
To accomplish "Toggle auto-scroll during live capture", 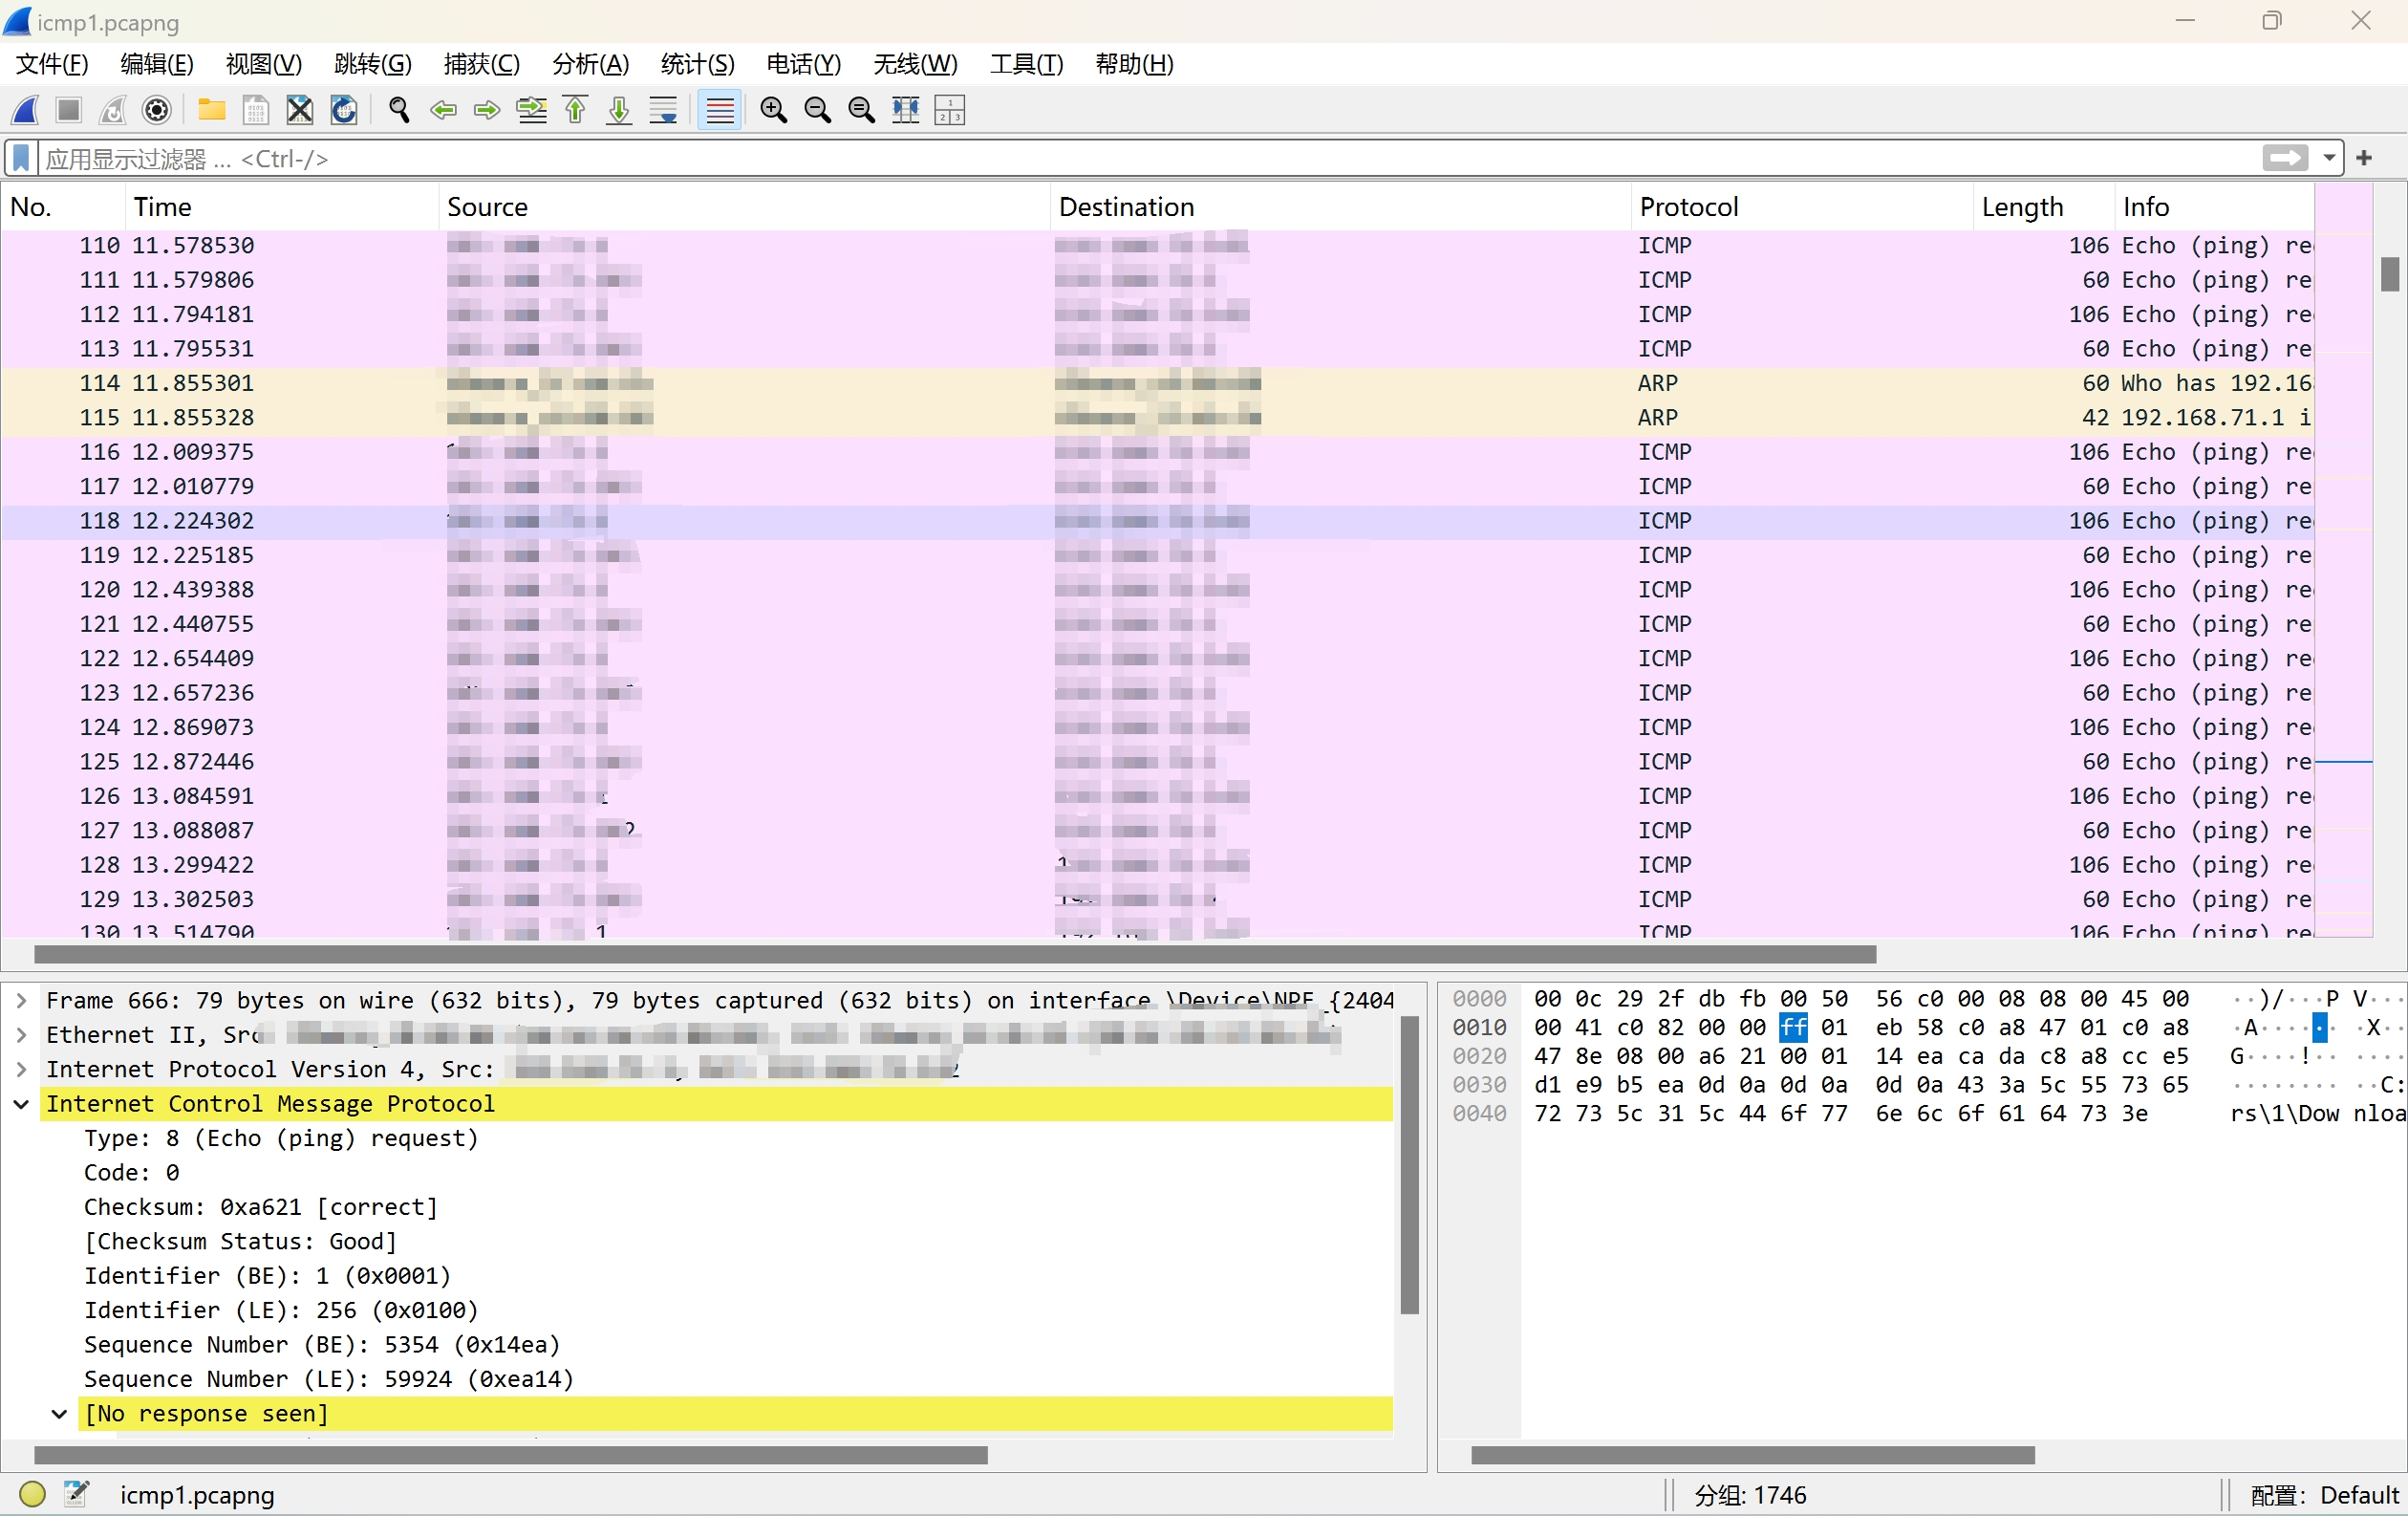I will point(663,110).
